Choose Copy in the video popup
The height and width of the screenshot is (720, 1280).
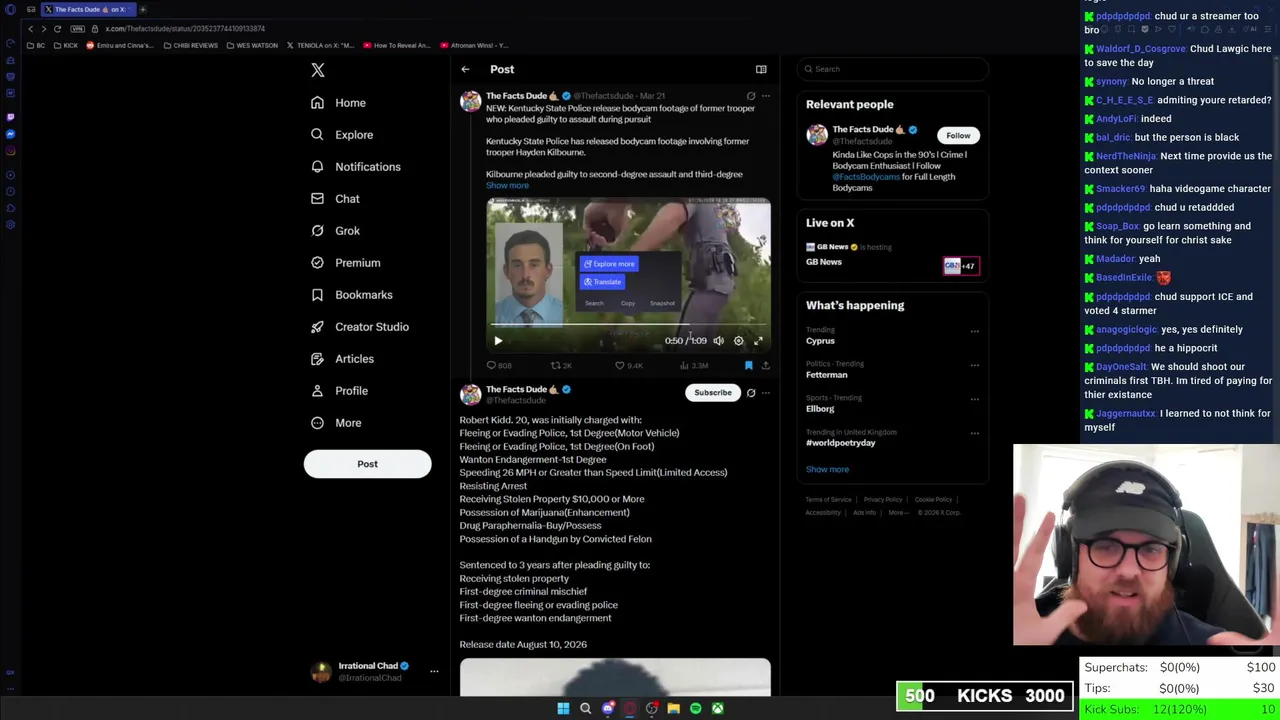click(x=628, y=303)
